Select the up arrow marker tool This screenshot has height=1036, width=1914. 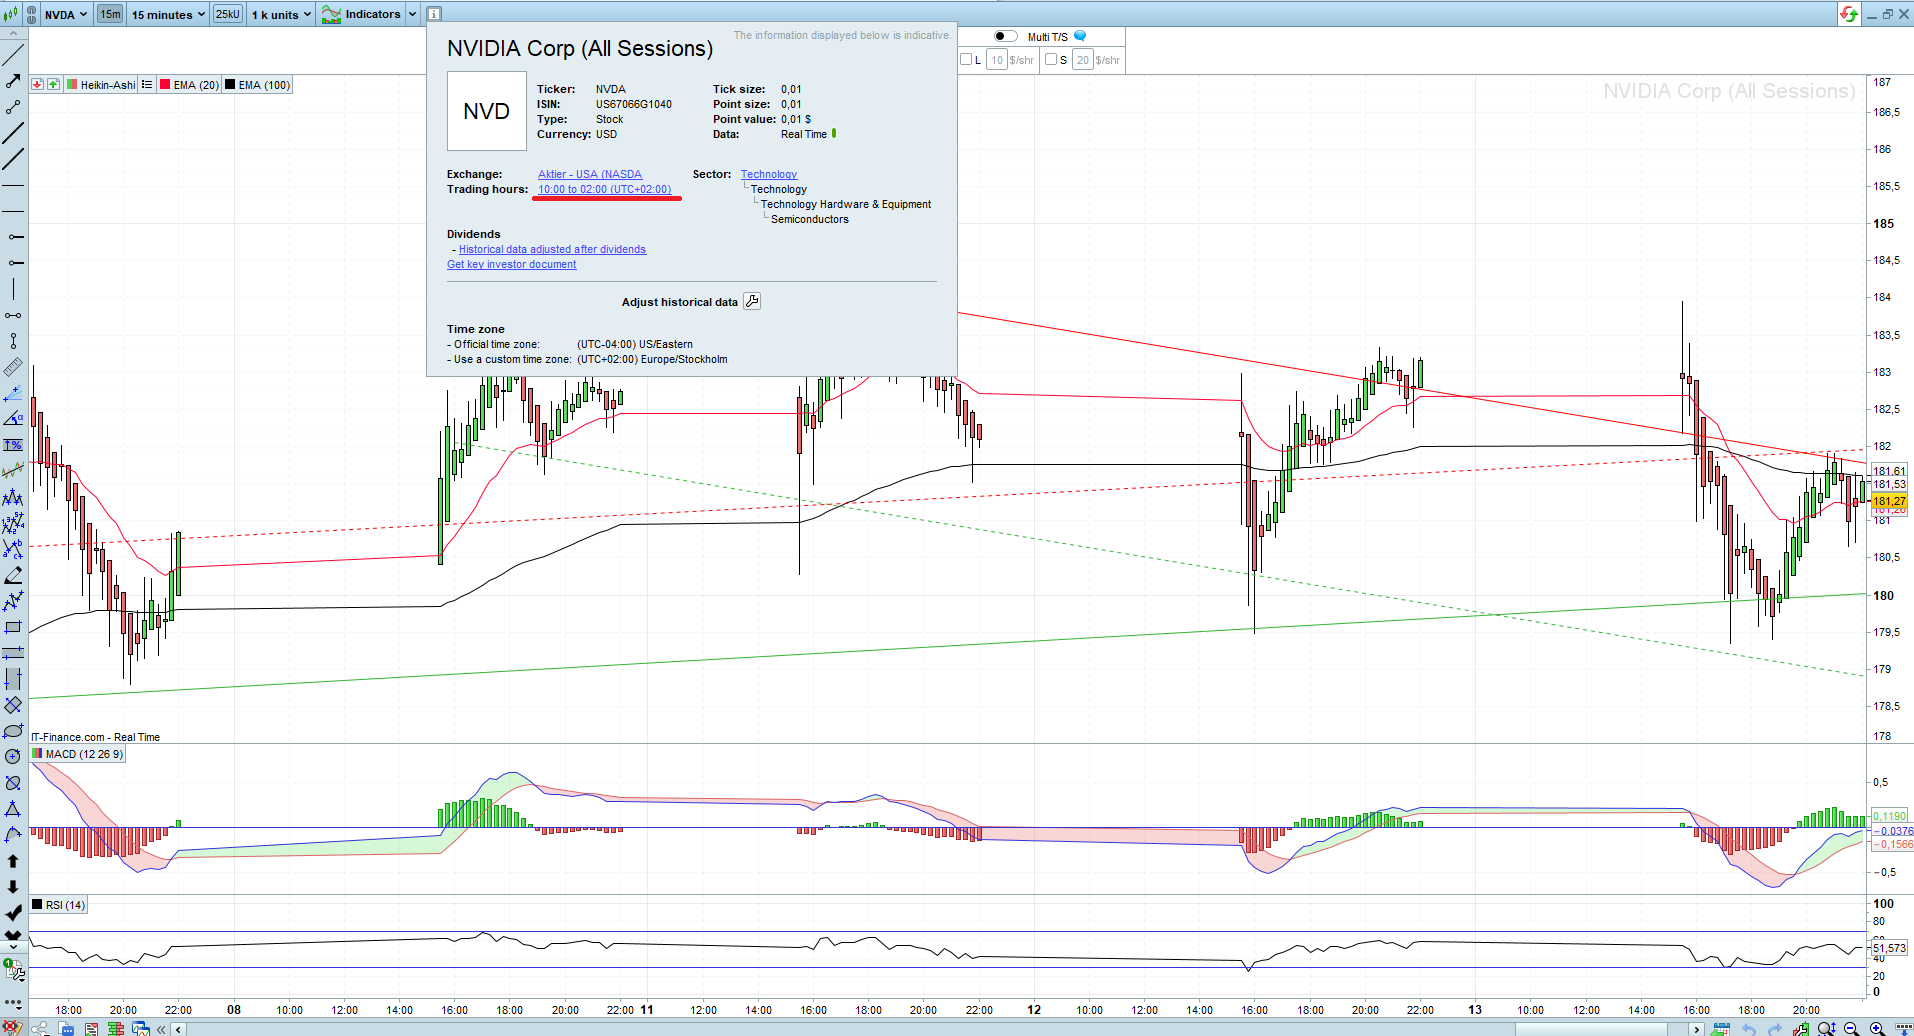13,861
